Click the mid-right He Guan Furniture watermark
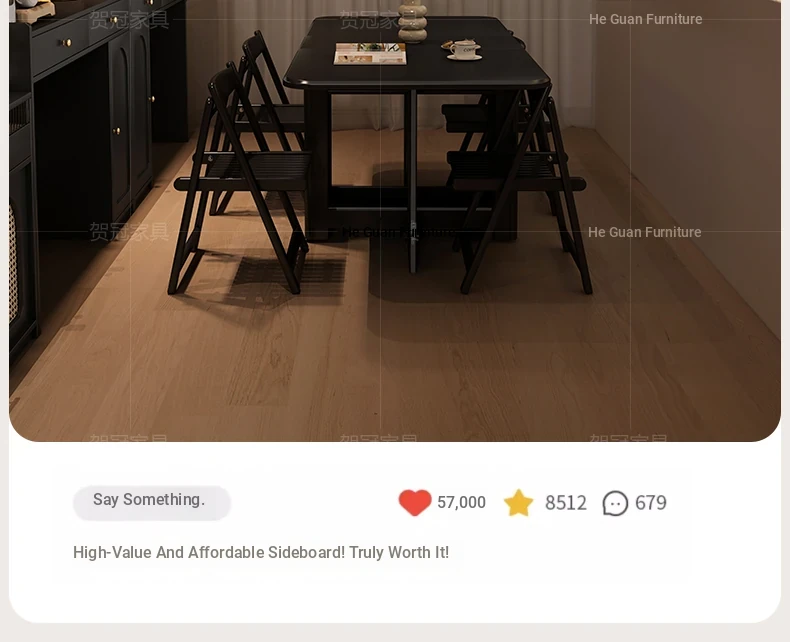 [x=644, y=232]
